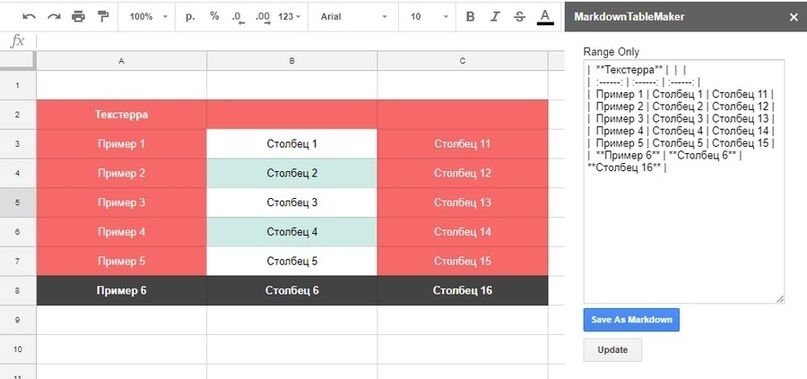Click the undo arrow icon
807x379 pixels.
tap(29, 17)
